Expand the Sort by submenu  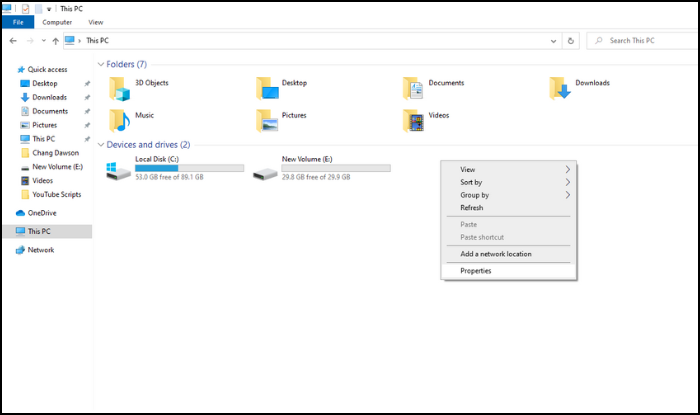point(508,182)
